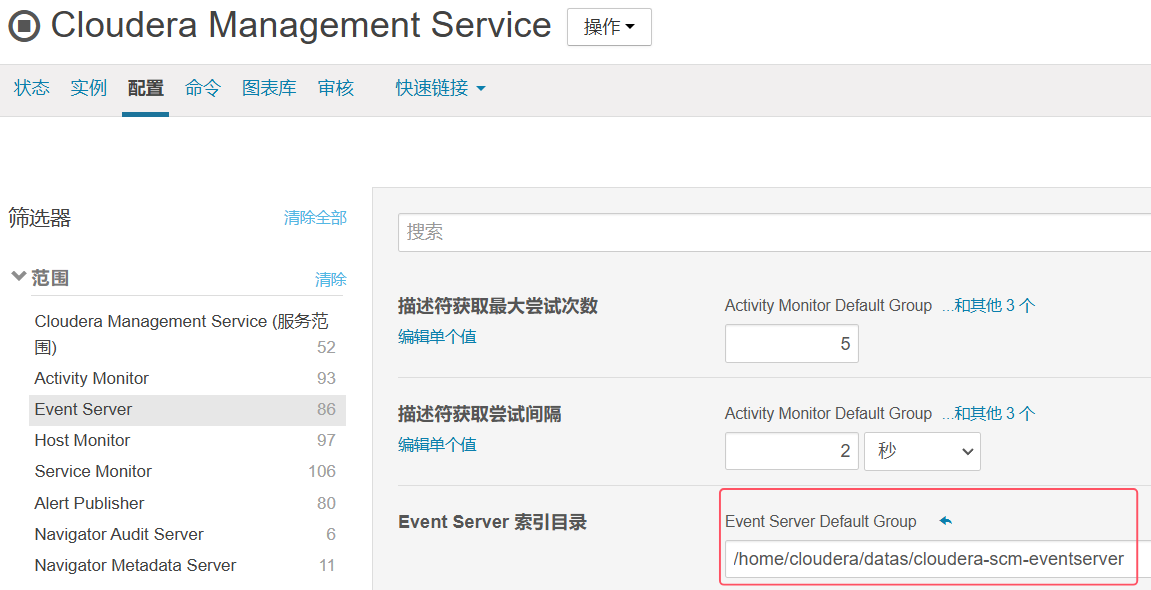The image size is (1151, 590).
Task: Collapse the 范围 filter section
Action: coord(18,277)
